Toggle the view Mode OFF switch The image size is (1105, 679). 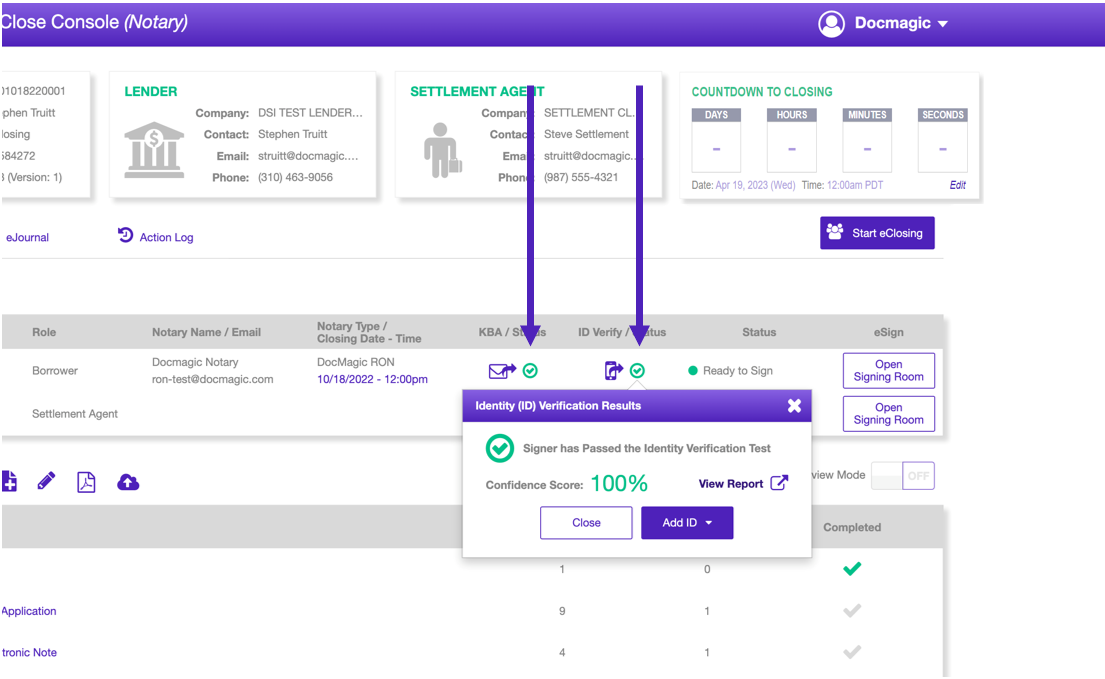[903, 476]
